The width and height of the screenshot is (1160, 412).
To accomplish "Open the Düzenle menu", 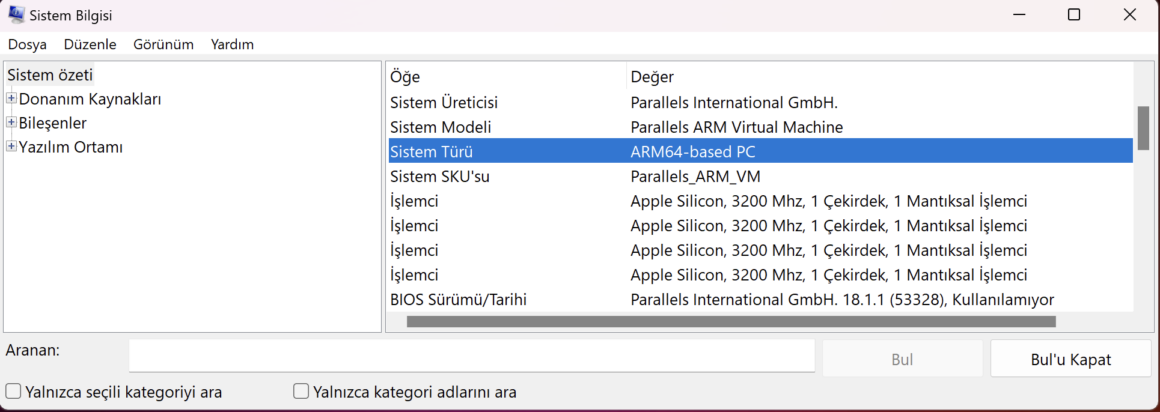I will tap(90, 44).
